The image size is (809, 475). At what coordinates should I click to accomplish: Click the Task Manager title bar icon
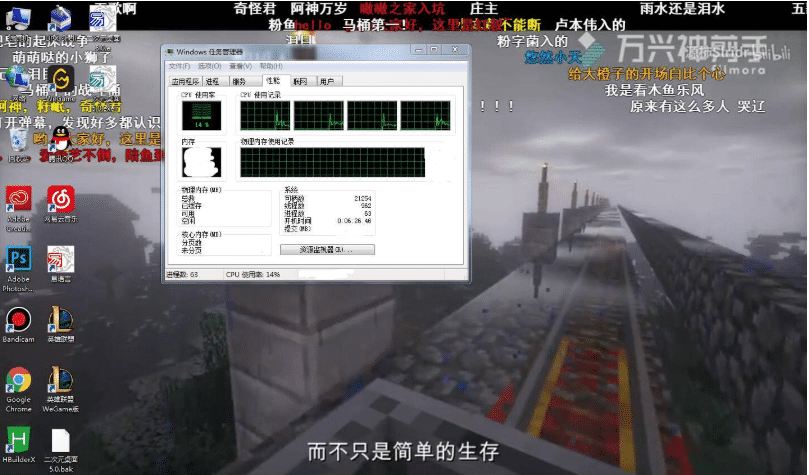(x=170, y=52)
